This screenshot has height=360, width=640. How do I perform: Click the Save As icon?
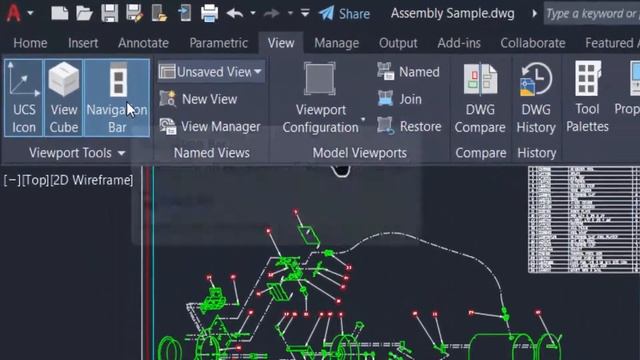click(x=134, y=13)
